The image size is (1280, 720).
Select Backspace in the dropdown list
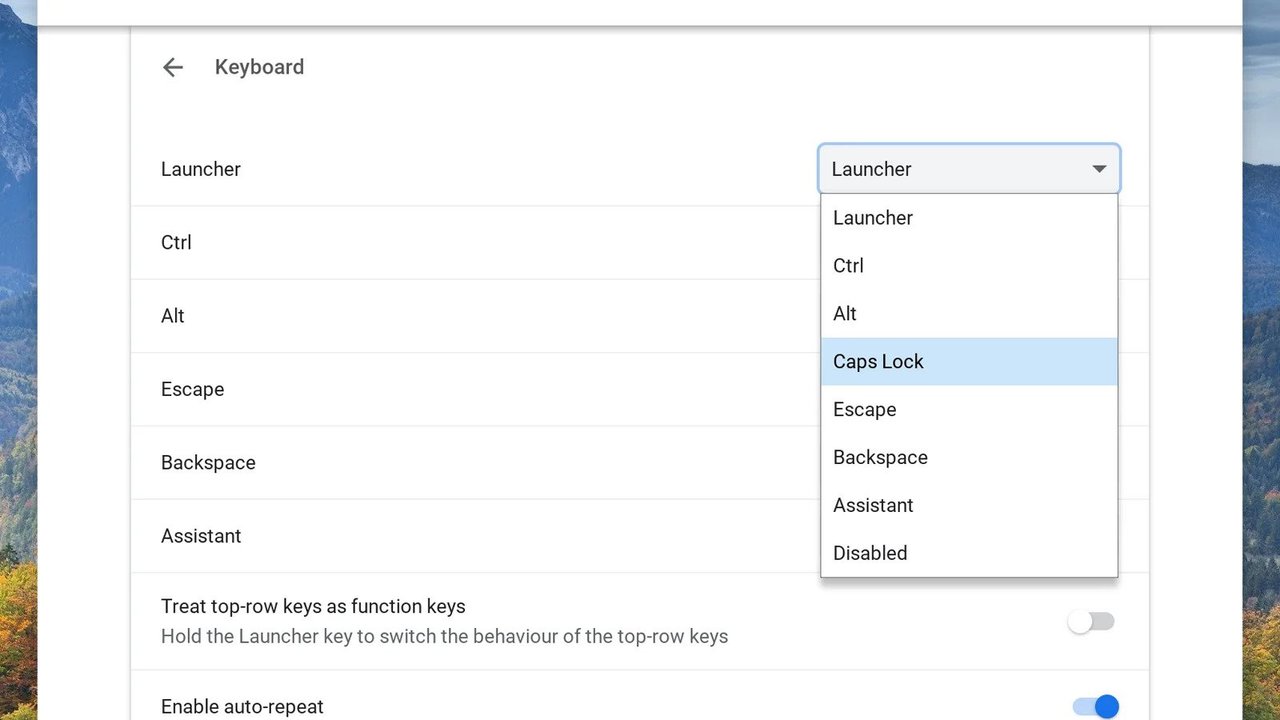(969, 458)
